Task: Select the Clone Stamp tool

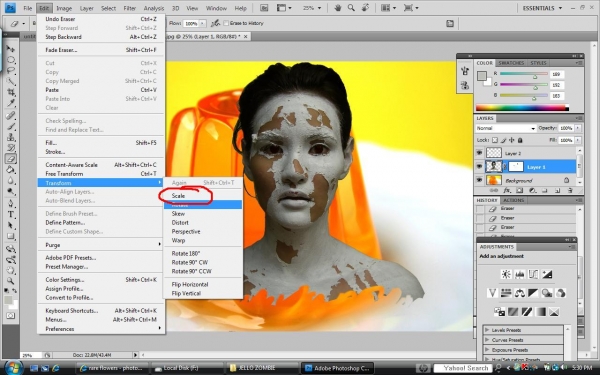Action: [11, 137]
